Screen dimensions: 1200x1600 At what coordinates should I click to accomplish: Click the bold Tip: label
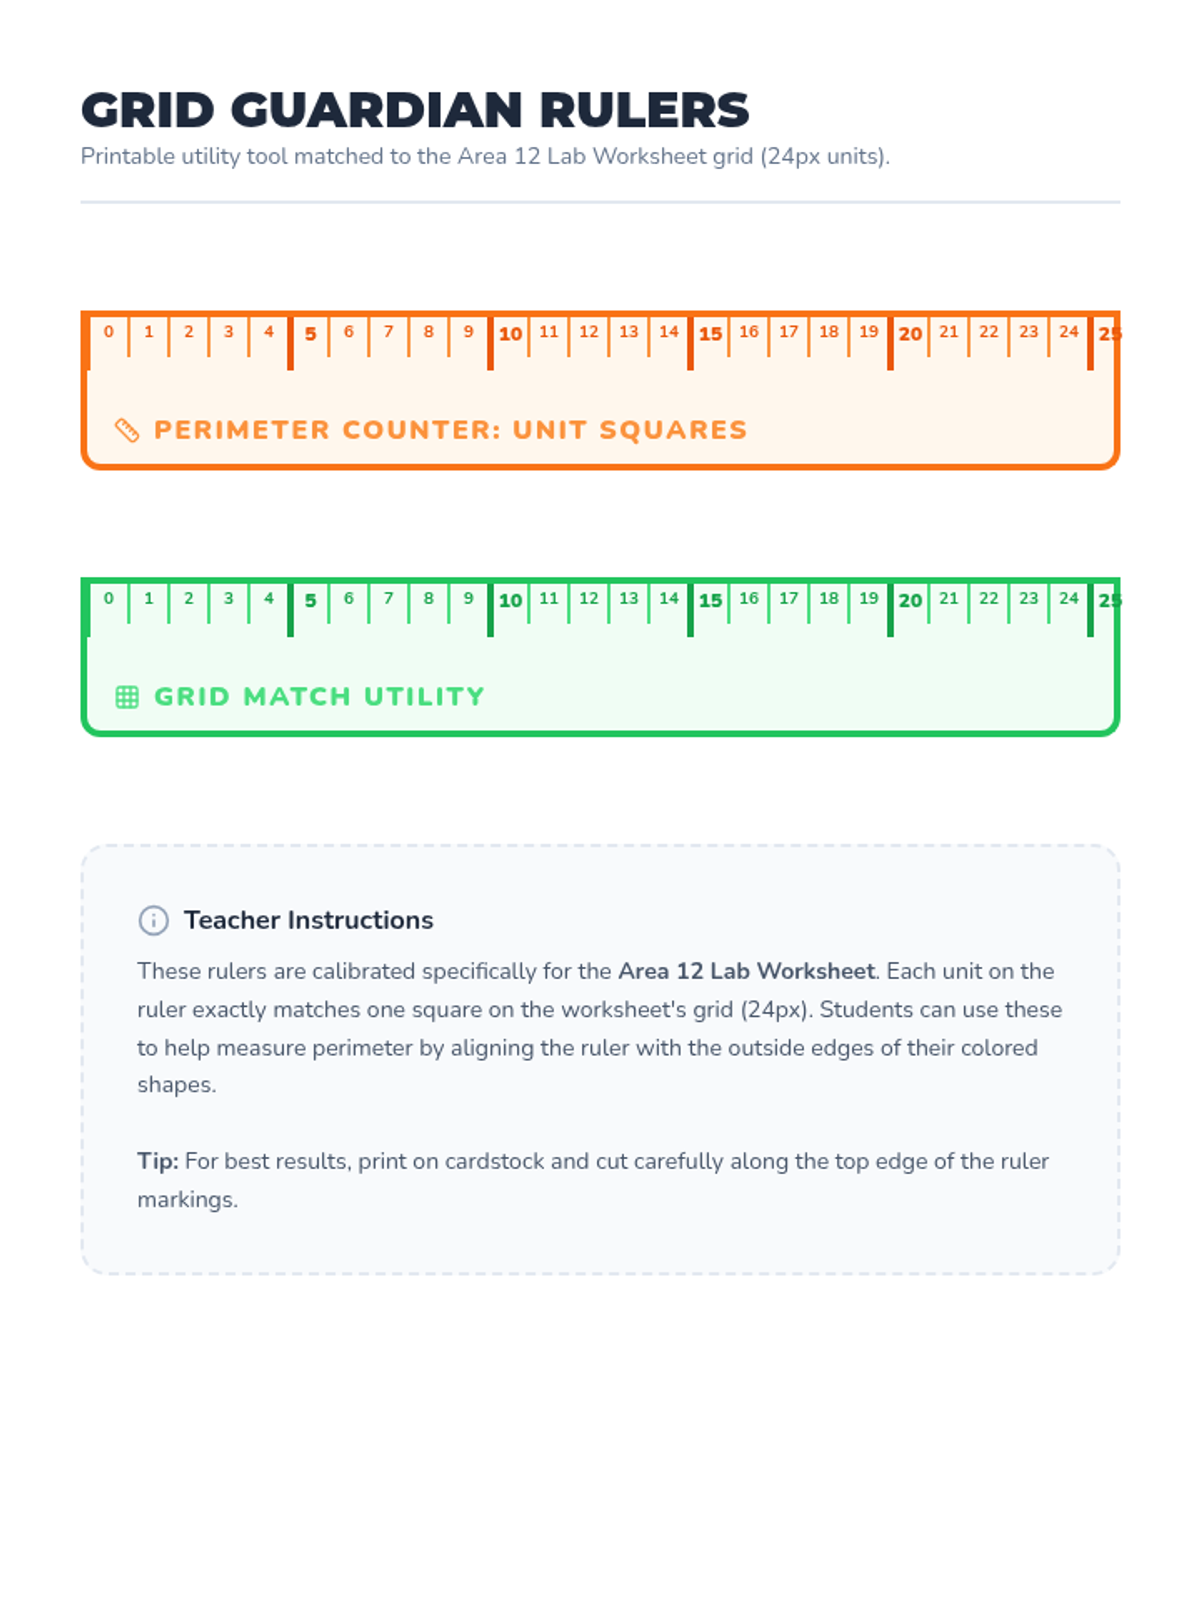tap(158, 1161)
